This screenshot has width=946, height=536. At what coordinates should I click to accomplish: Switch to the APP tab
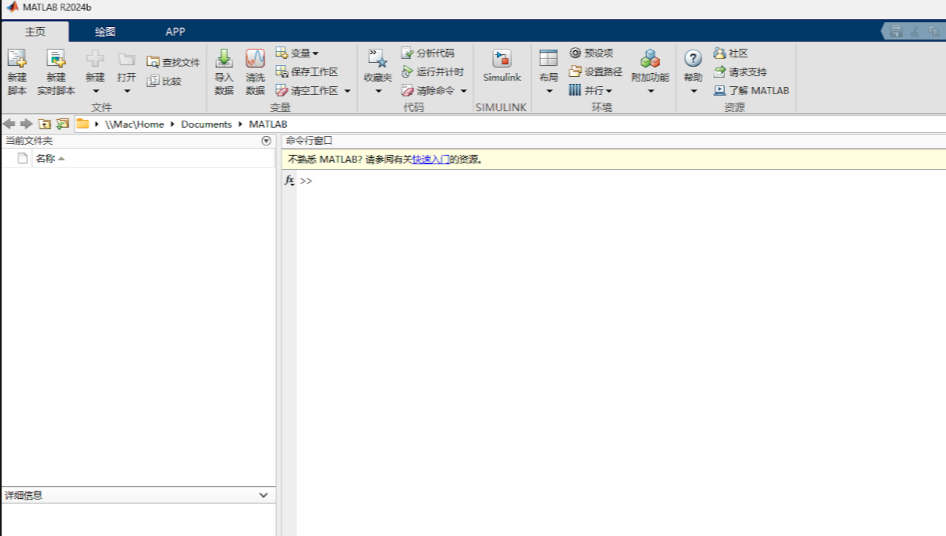point(175,31)
